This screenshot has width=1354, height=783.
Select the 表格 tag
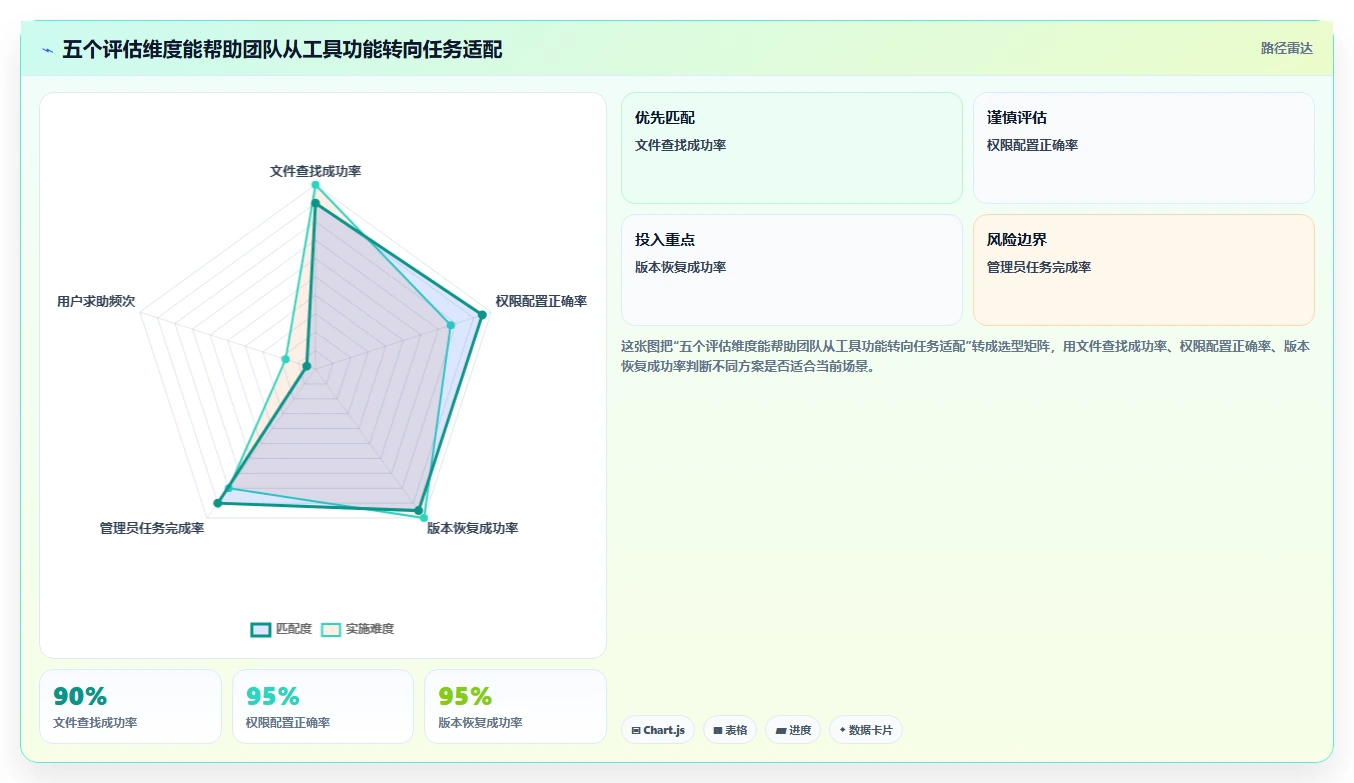(x=730, y=730)
